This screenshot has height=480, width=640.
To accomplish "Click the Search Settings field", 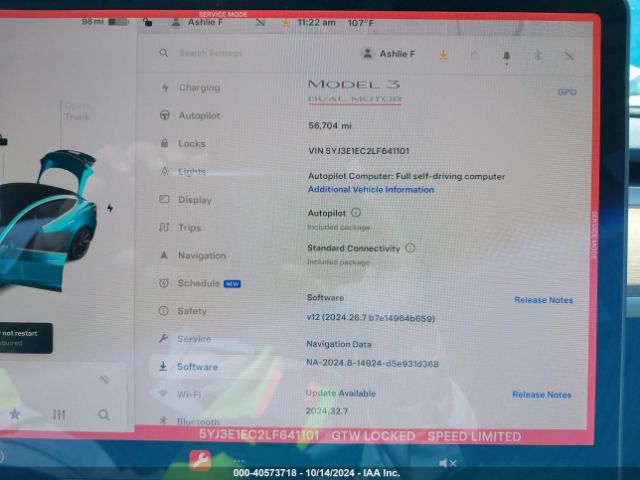I will (x=211, y=53).
